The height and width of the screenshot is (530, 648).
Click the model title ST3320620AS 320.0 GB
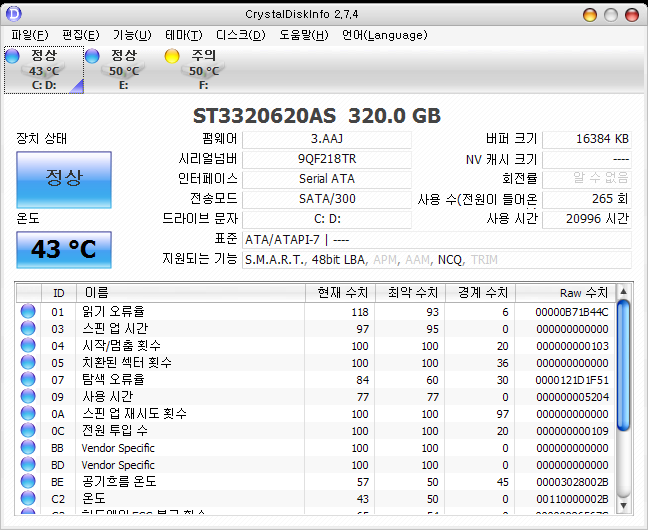(x=317, y=116)
